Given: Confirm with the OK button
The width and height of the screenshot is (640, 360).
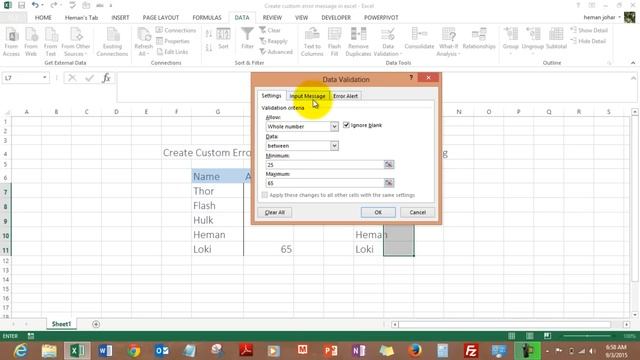Looking at the screenshot, I should pos(378,212).
